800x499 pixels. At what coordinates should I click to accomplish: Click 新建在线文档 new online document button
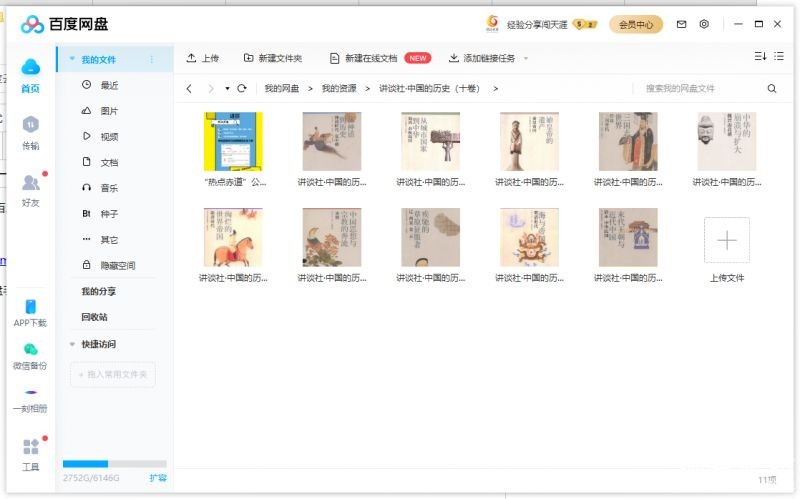[x=363, y=58]
